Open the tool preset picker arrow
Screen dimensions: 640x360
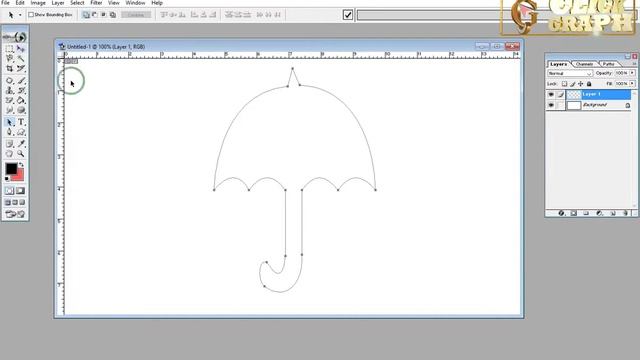[x=20, y=15]
